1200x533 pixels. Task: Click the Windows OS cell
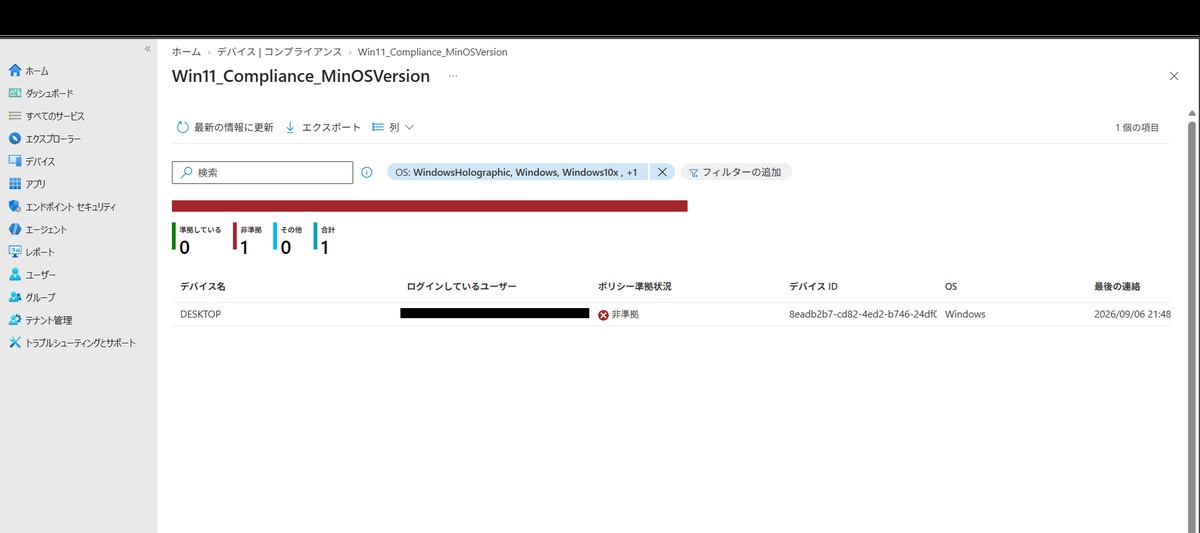click(x=965, y=314)
